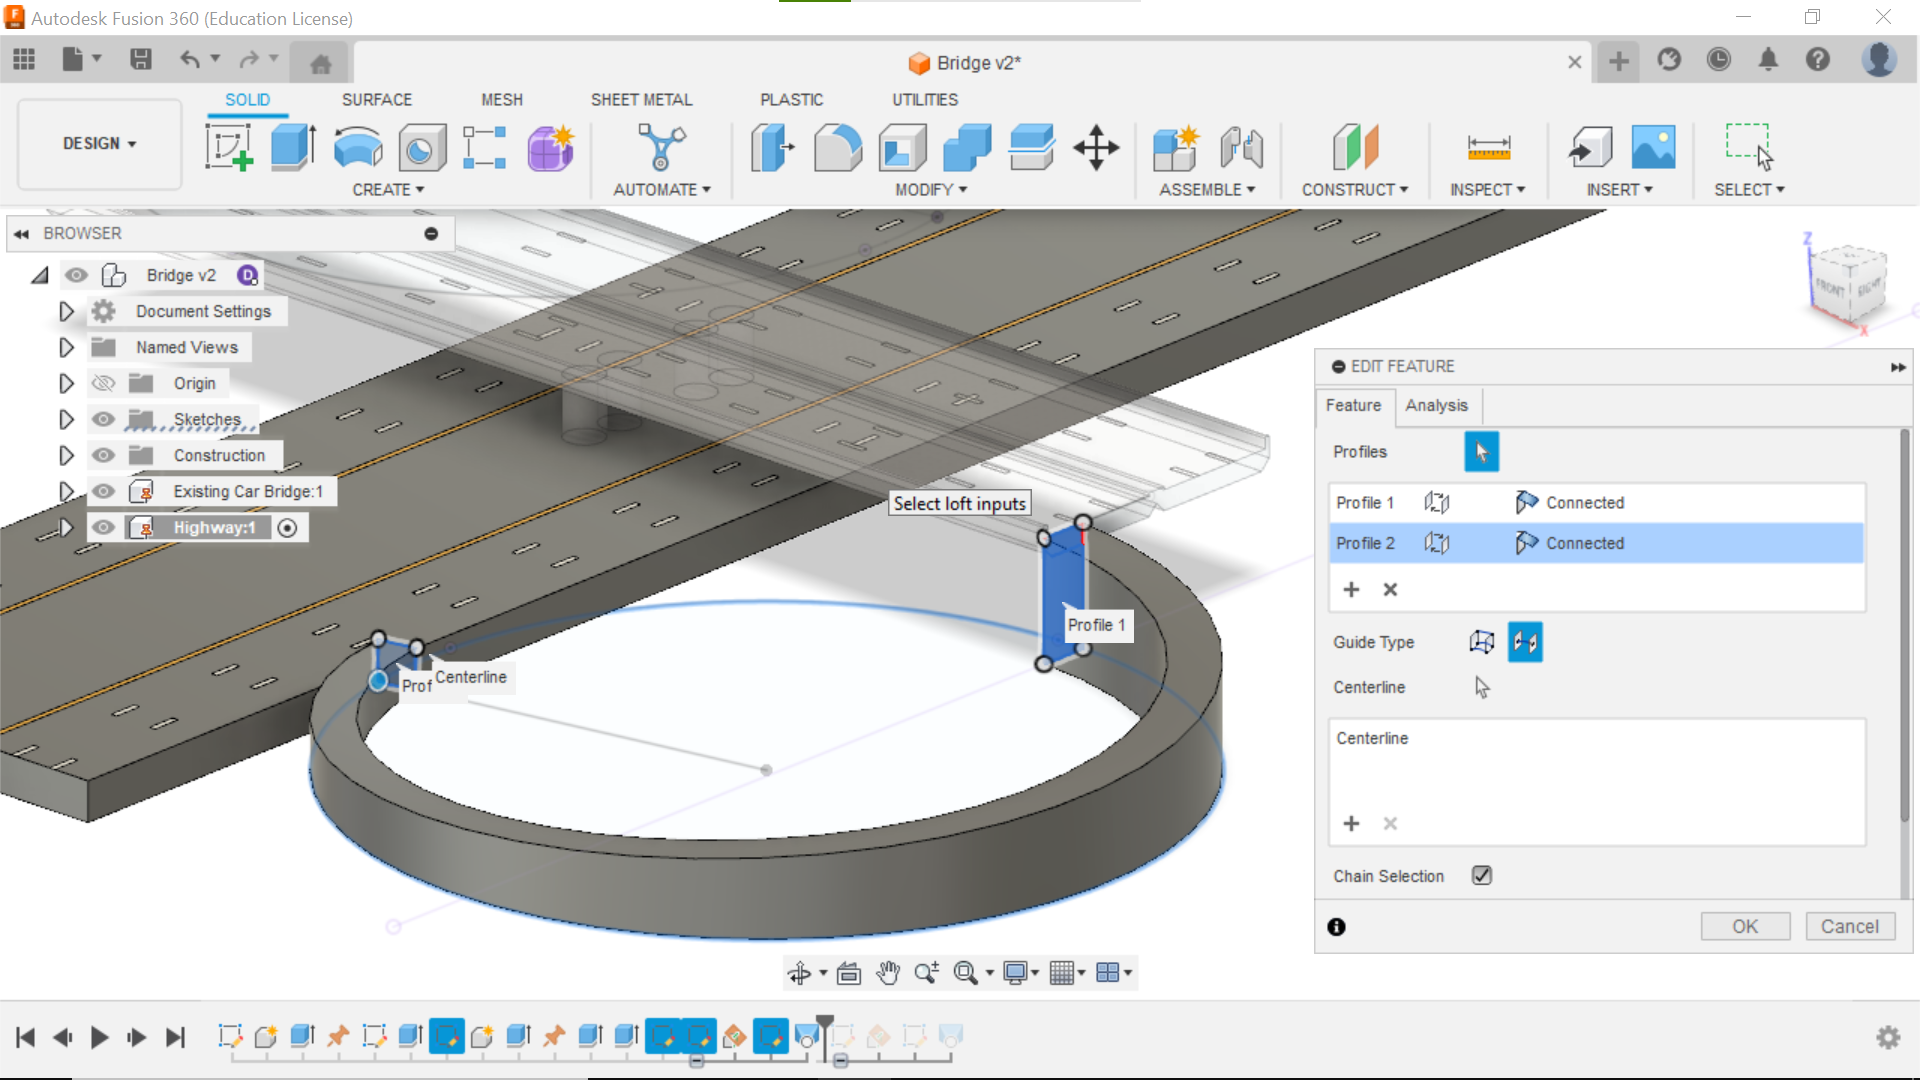Screen dimensions: 1920x1080
Task: Open the CONSTRUCT dropdown menu
Action: [1354, 189]
